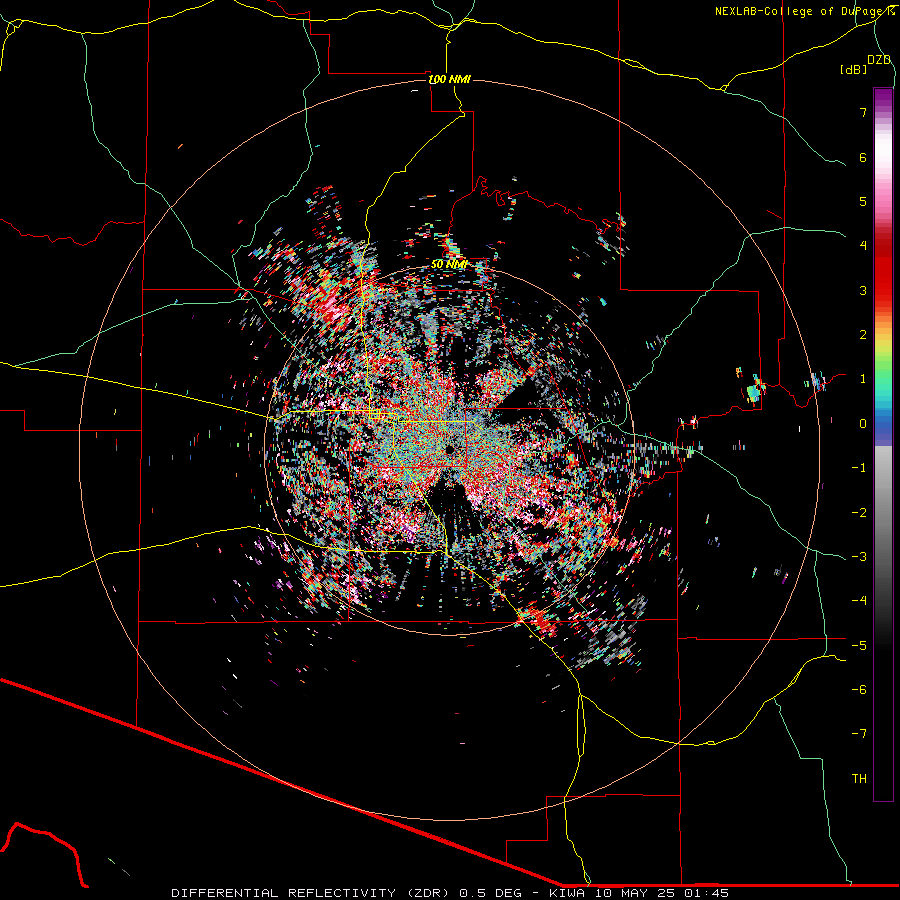Image resolution: width=900 pixels, height=900 pixels.
Task: Click the TH threshold label on legend
Action: click(x=859, y=779)
